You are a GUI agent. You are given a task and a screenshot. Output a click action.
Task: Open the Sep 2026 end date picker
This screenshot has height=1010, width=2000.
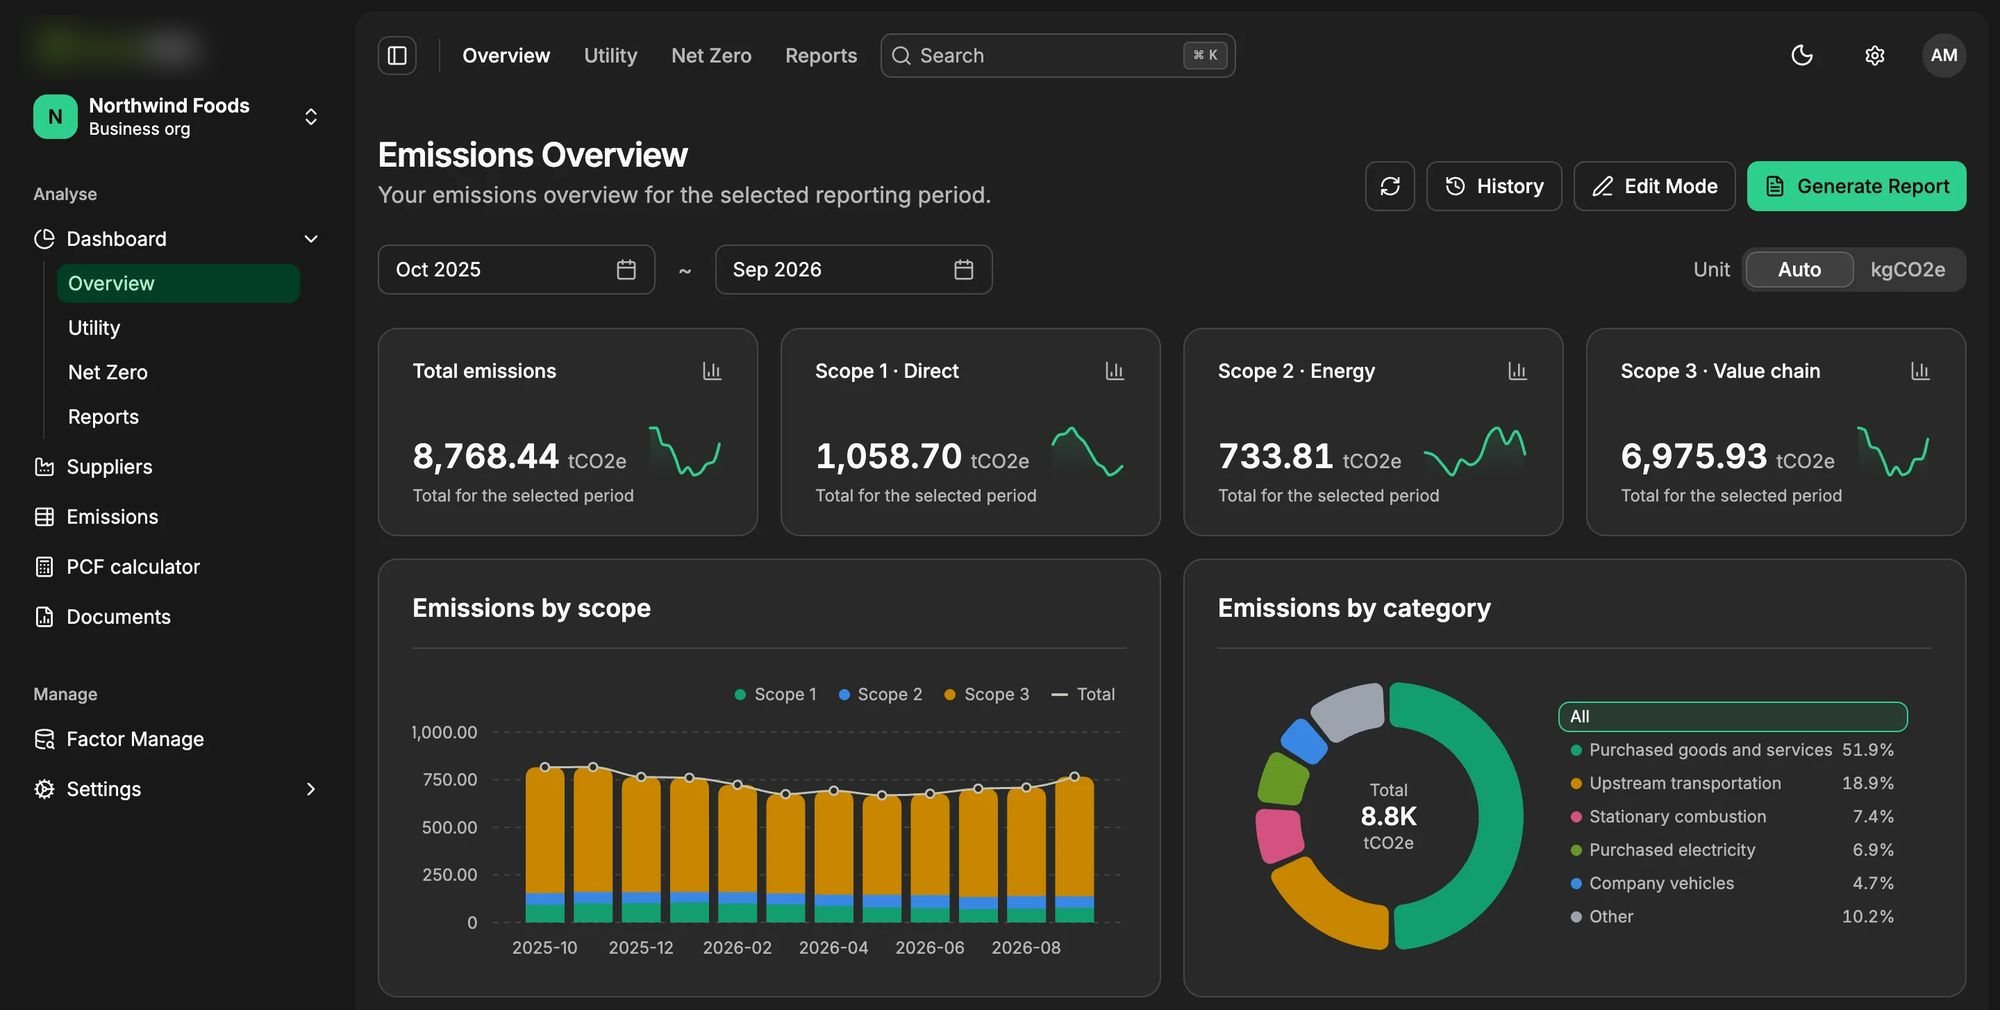coord(853,270)
